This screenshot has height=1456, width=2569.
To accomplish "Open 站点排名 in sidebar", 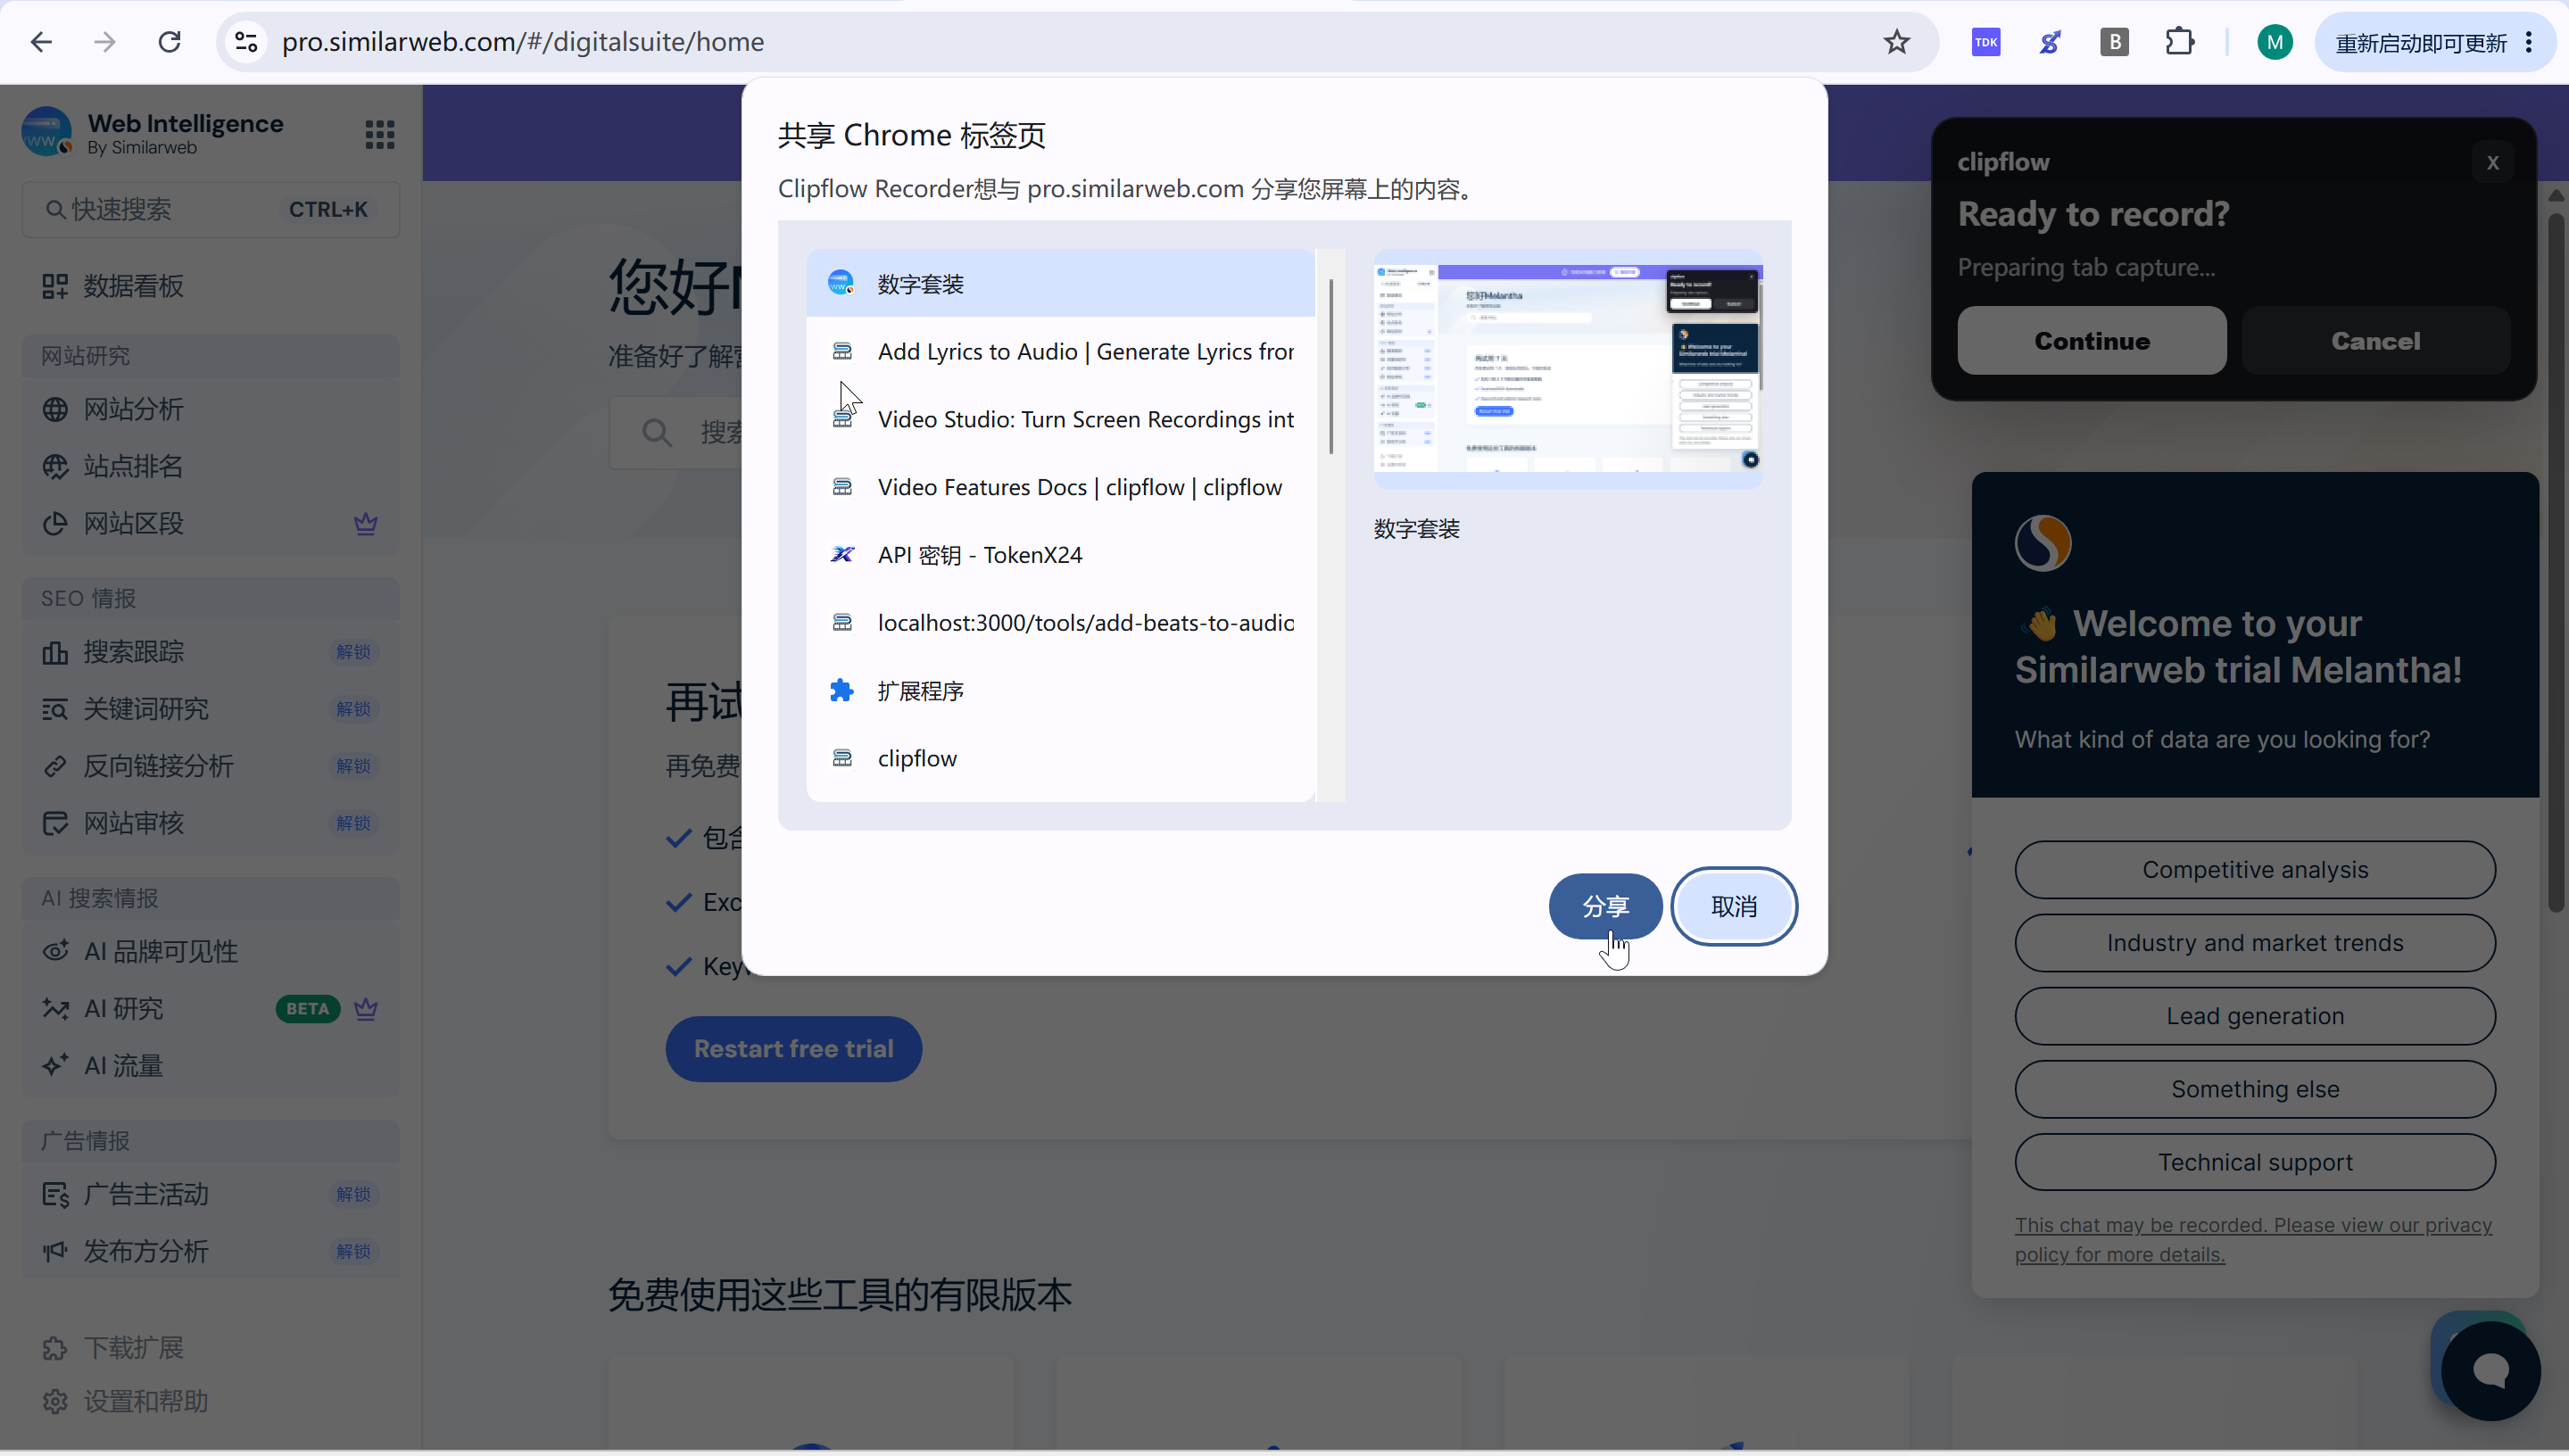I will (210, 467).
